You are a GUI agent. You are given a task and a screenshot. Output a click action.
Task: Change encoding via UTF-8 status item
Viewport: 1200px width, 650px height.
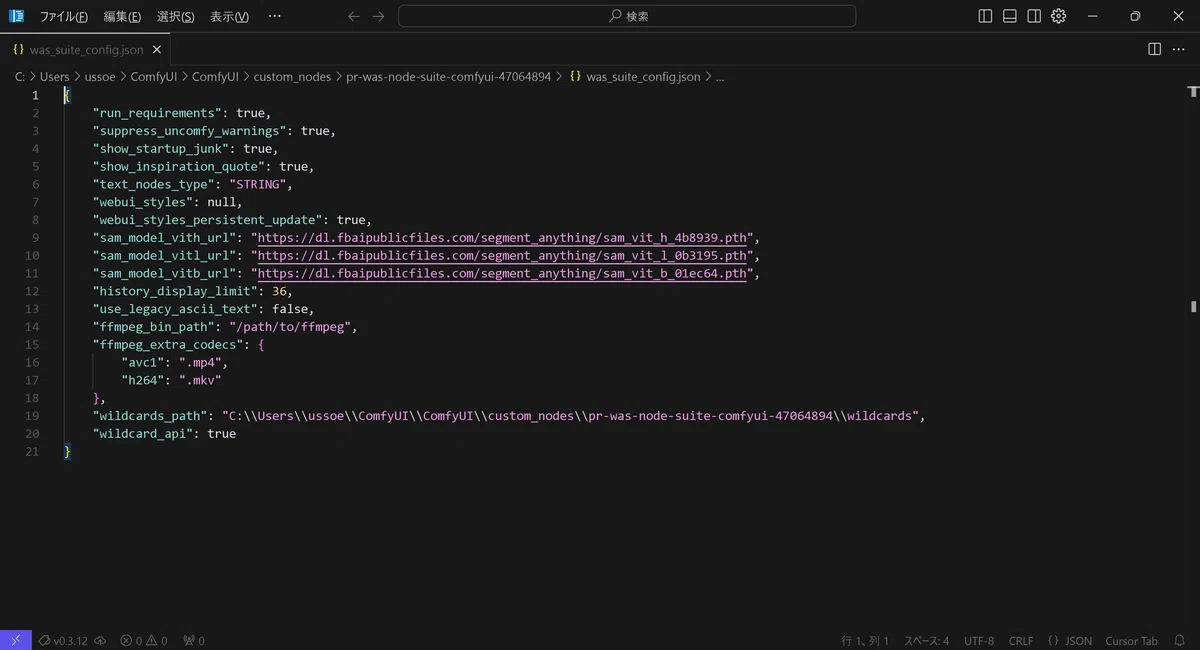pos(979,640)
